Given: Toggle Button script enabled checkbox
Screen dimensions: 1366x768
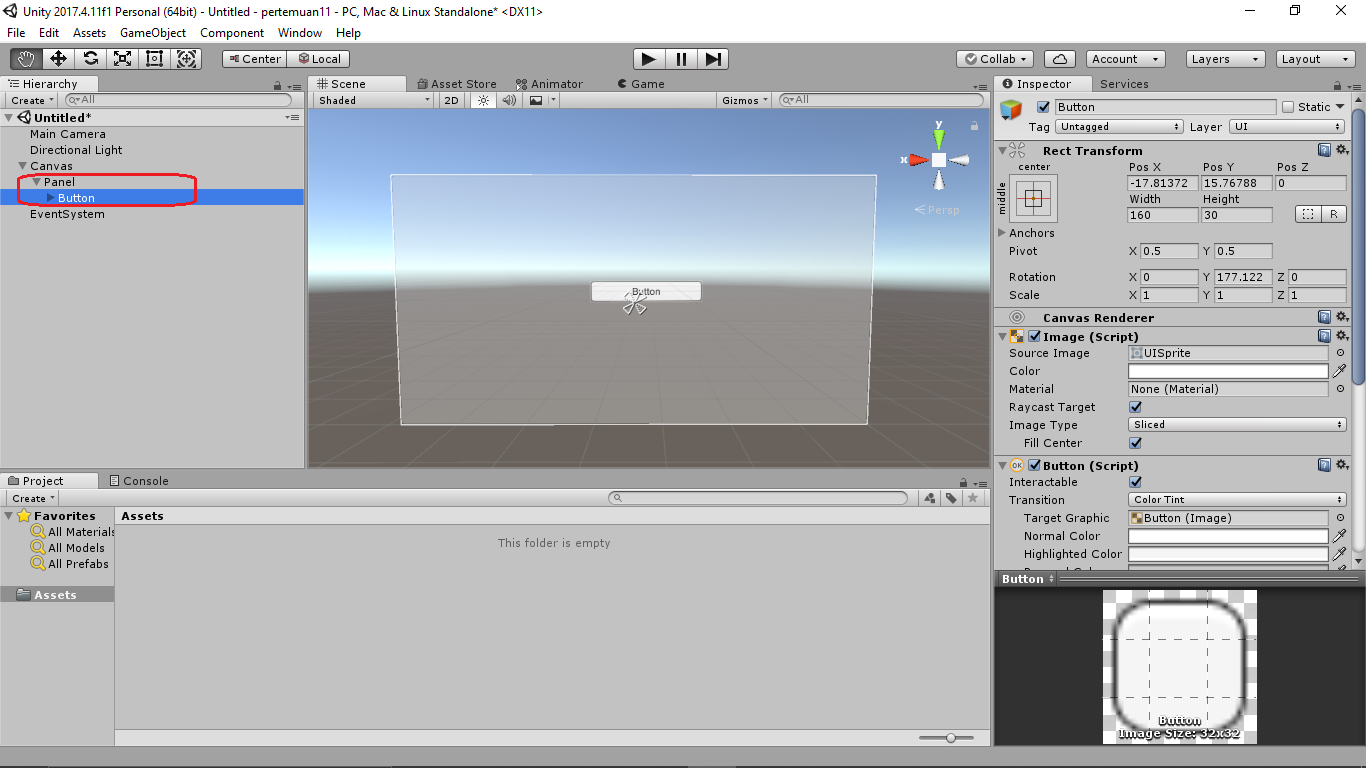Looking at the screenshot, I should (x=1035, y=465).
